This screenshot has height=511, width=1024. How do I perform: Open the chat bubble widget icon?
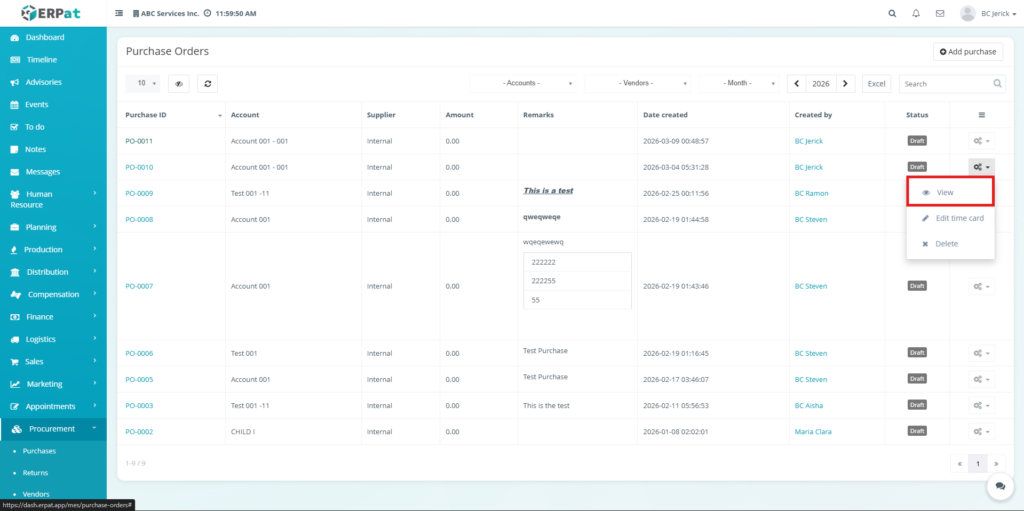999,485
